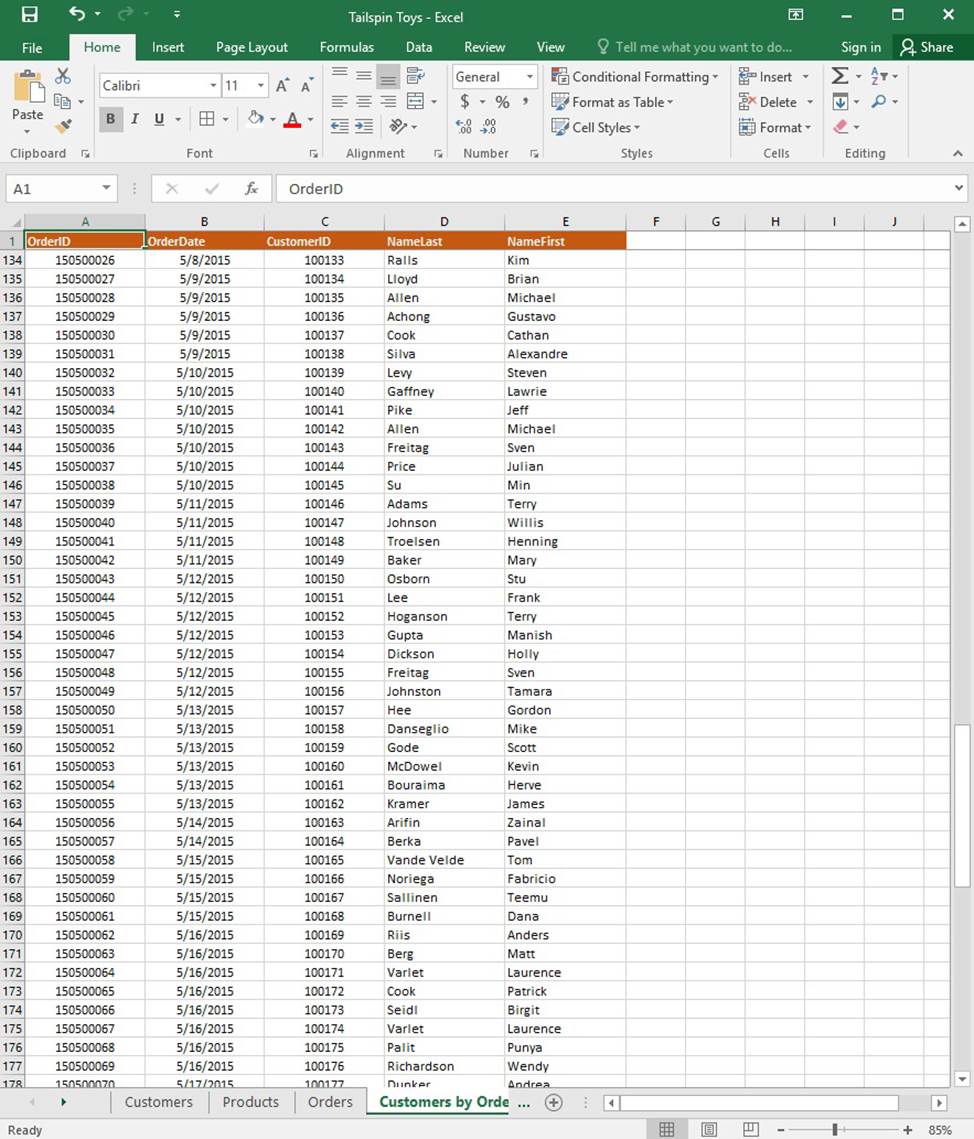The width and height of the screenshot is (974, 1139).
Task: Open the Formulas ribbon tab
Action: click(x=347, y=47)
